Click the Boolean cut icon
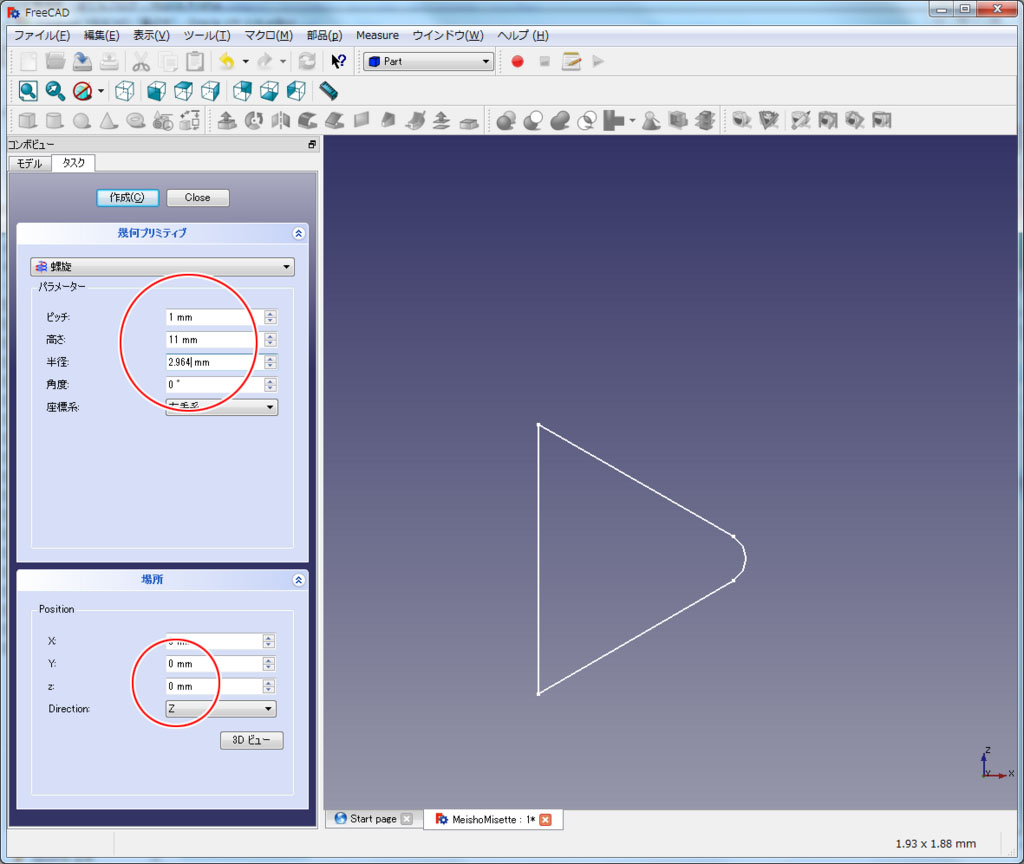Viewport: 1024px width, 864px height. click(x=533, y=121)
